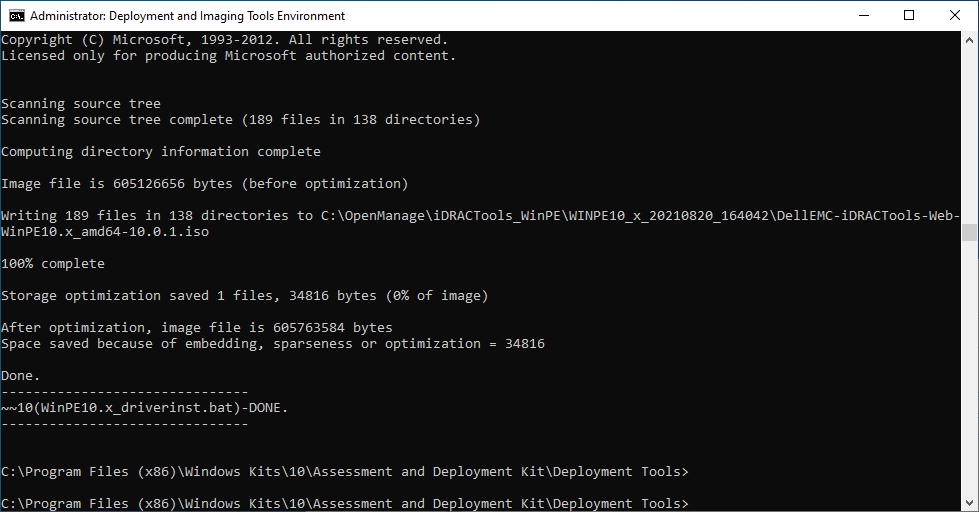Viewport: 979px width, 512px height.
Task: Click the window title text 'Administrator: Deployment and Imaging Tools Environment'
Action: click(187, 16)
